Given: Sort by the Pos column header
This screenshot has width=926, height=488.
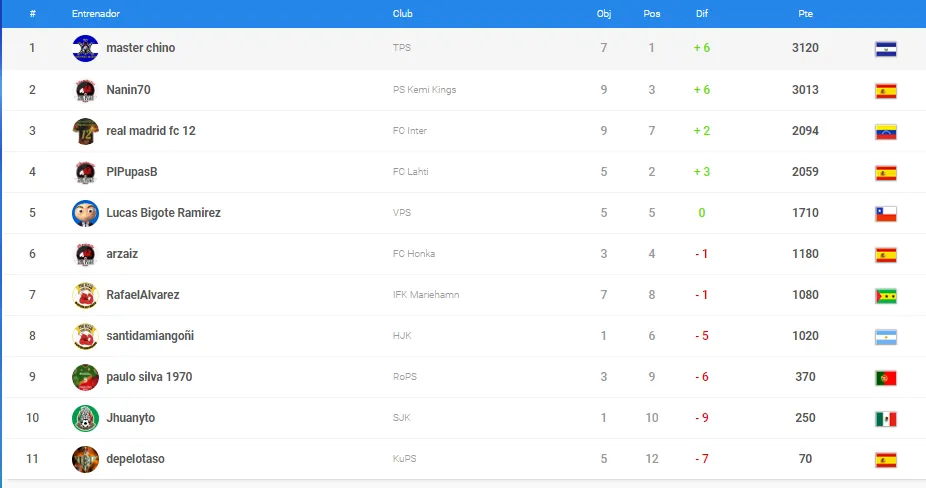Looking at the screenshot, I should click(652, 14).
